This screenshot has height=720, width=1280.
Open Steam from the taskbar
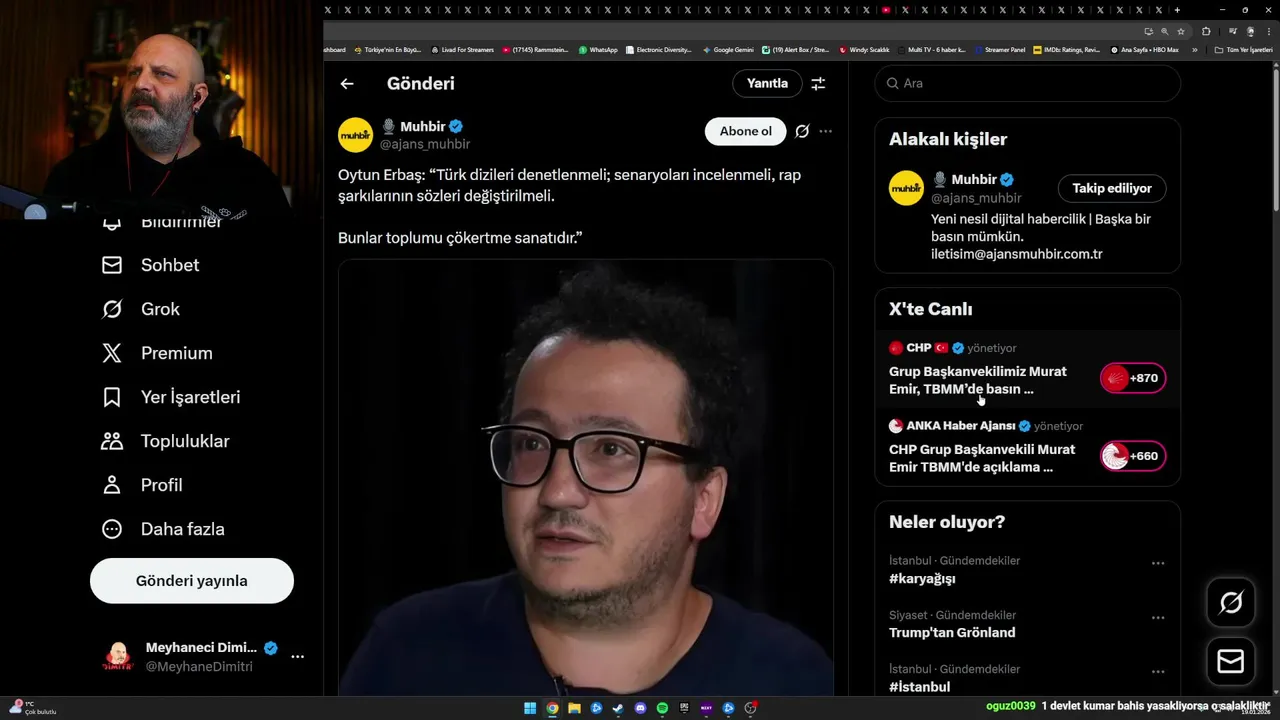(618, 708)
